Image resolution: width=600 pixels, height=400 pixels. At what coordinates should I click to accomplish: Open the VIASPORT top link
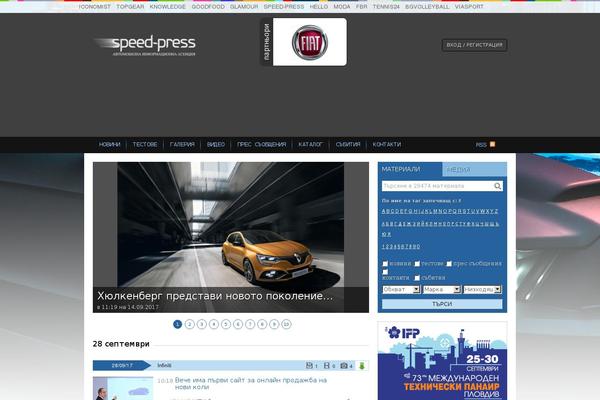pos(469,7)
